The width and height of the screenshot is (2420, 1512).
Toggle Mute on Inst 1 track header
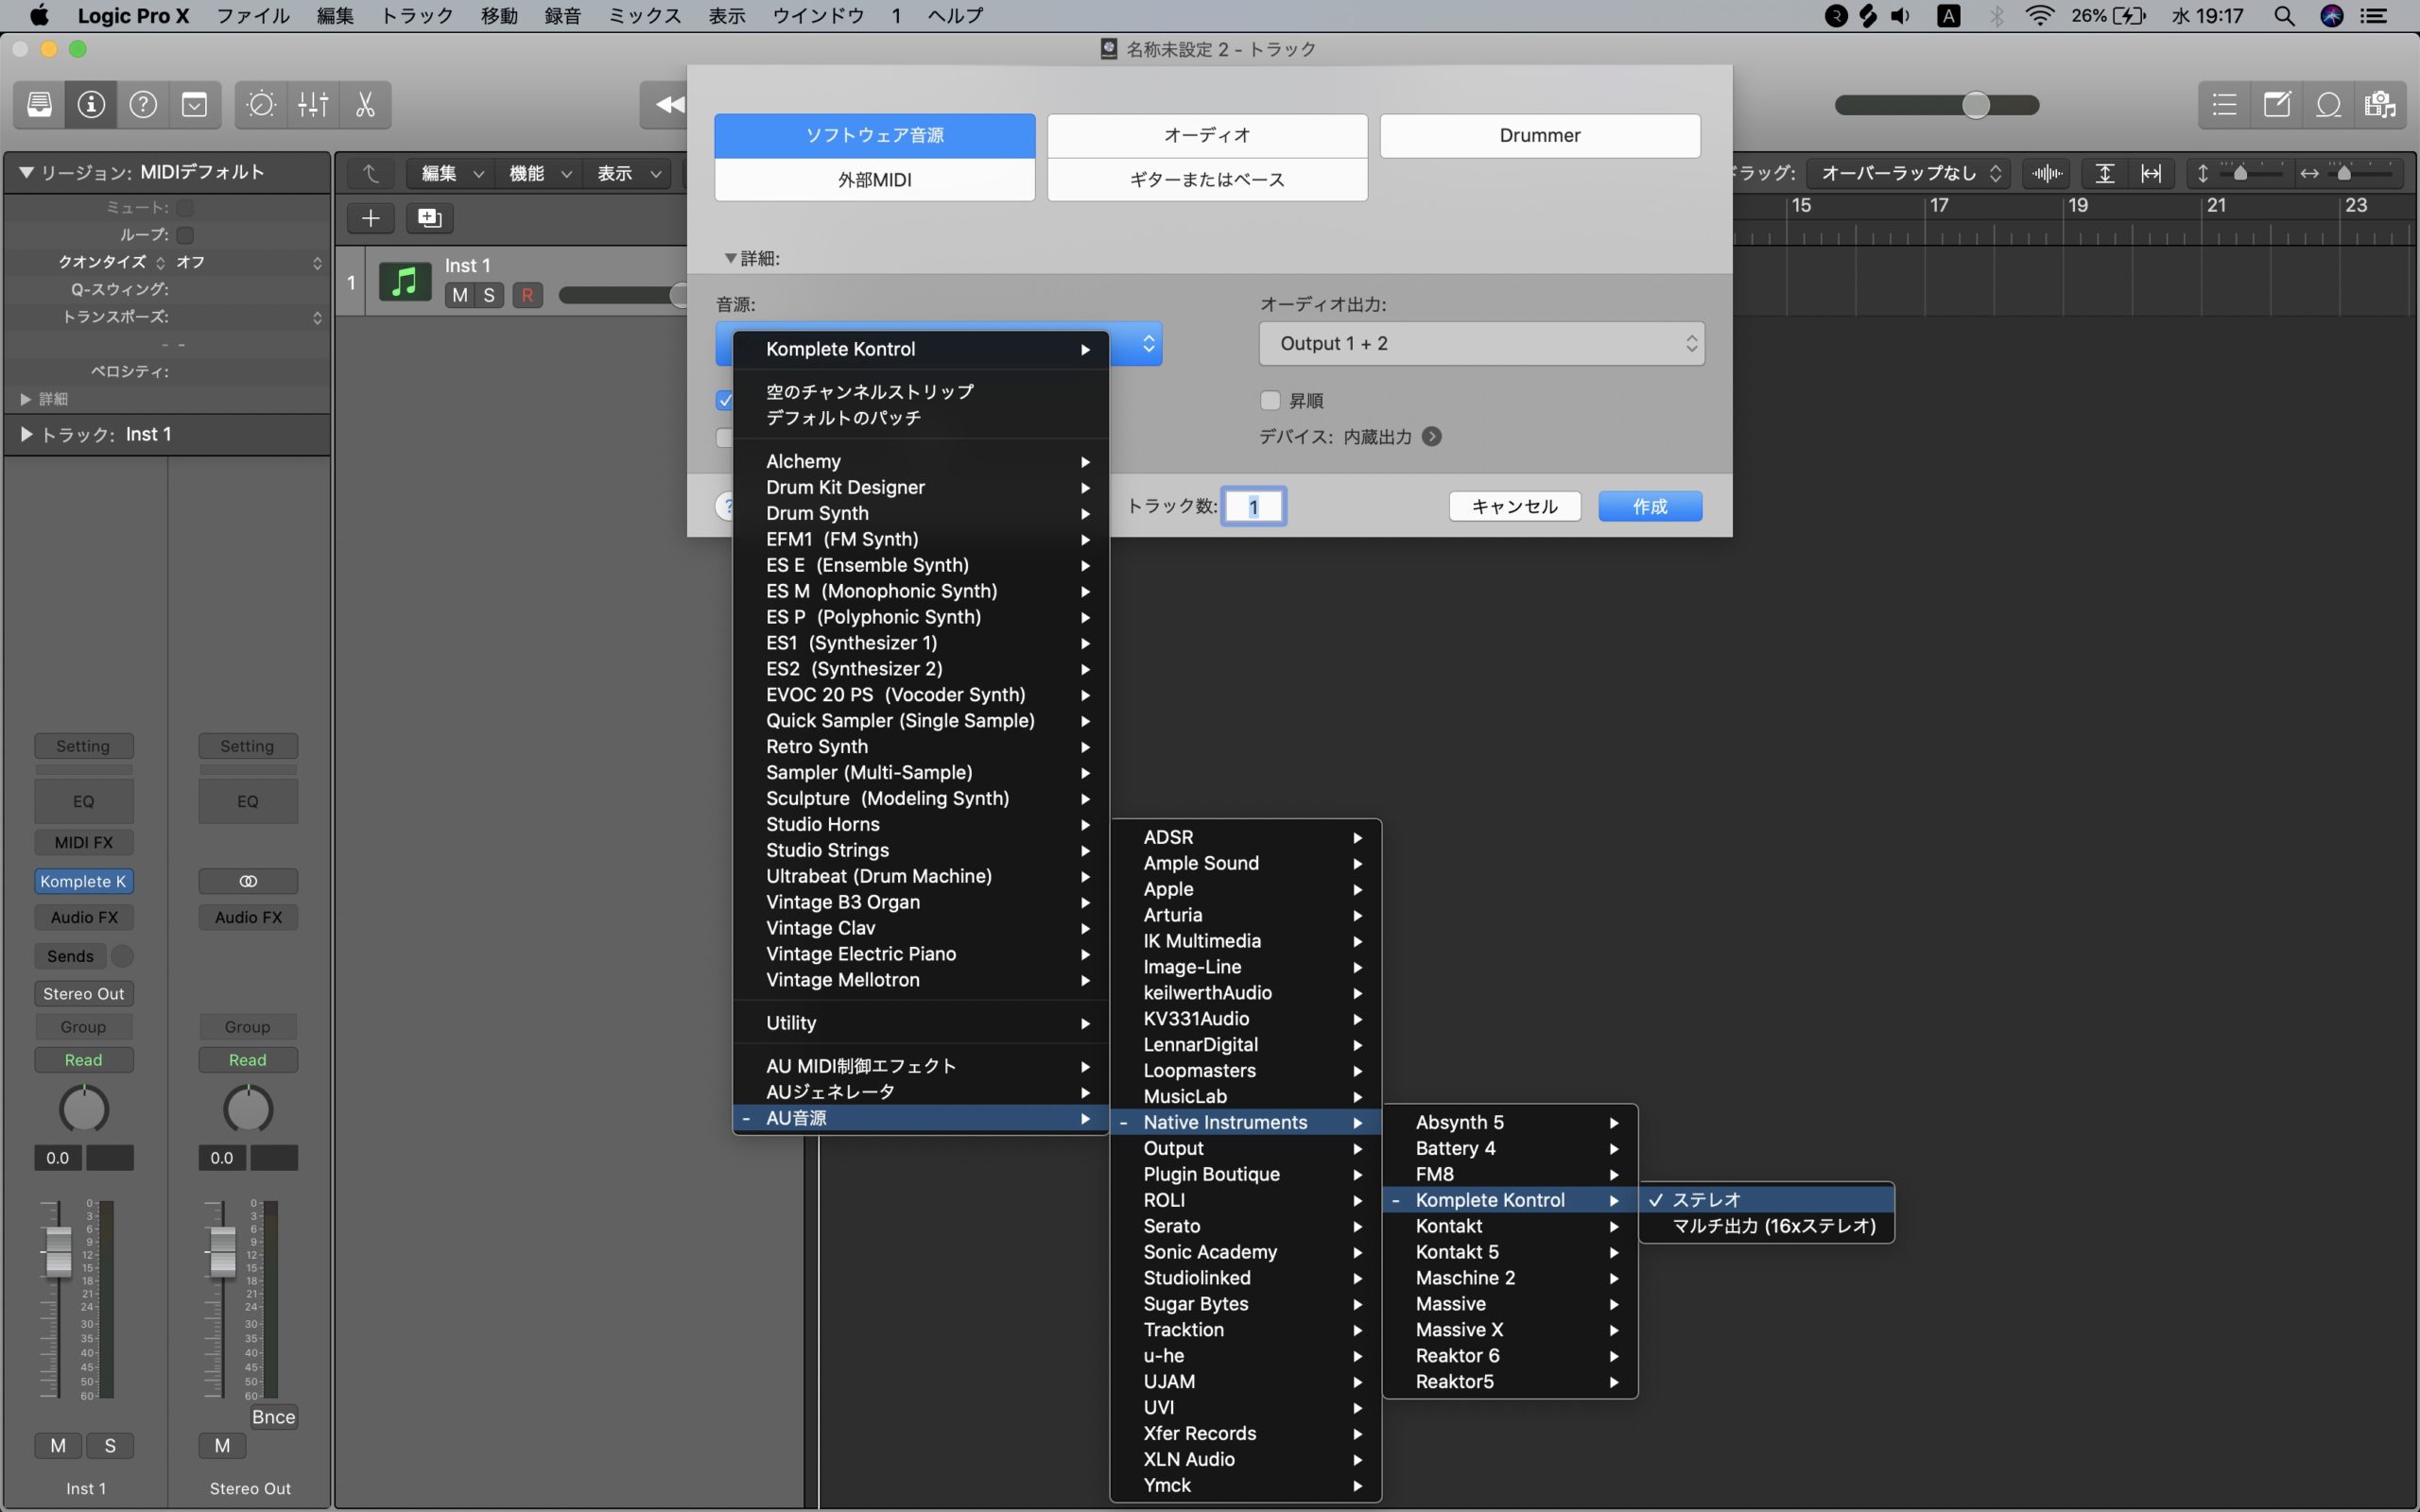coord(459,295)
